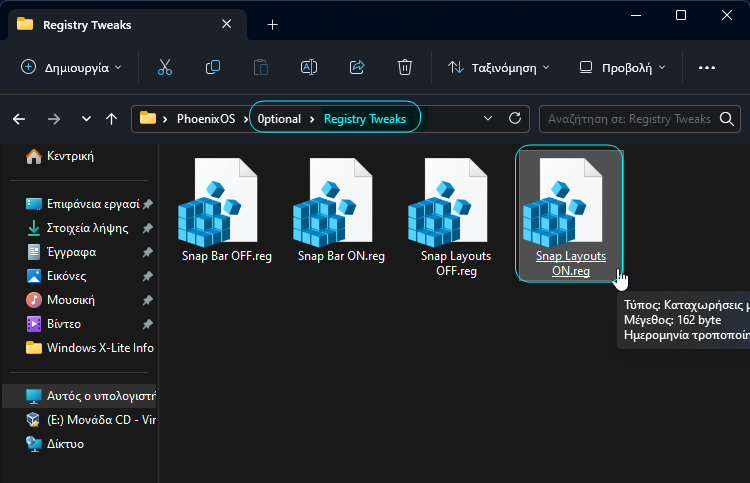Unpin Έγγραφα via pin icon

(148, 252)
